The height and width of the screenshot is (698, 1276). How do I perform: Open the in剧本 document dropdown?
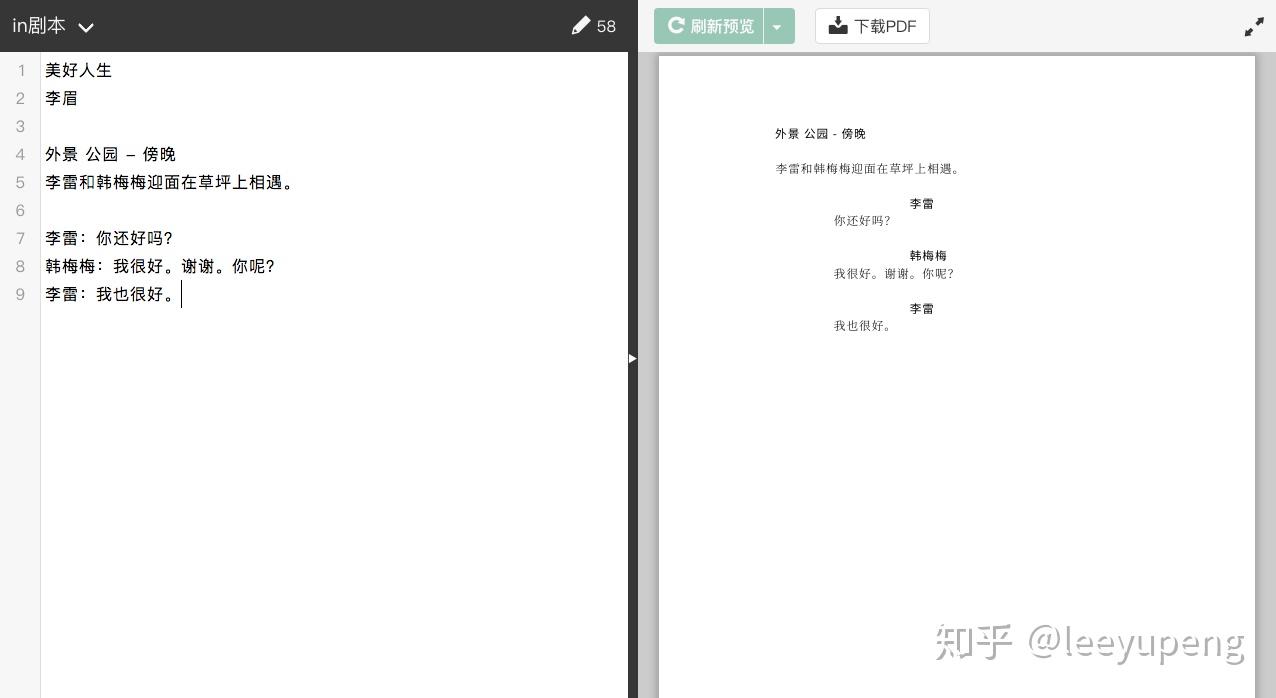(53, 26)
